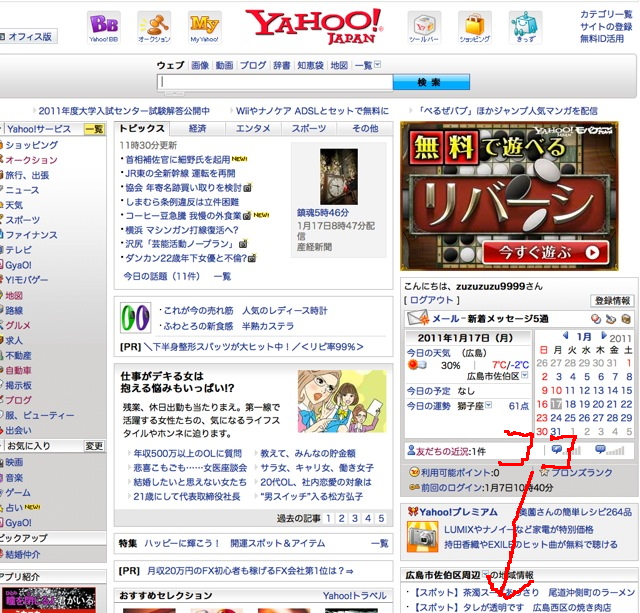
Task: Click the working women illustration
Action: point(342,401)
